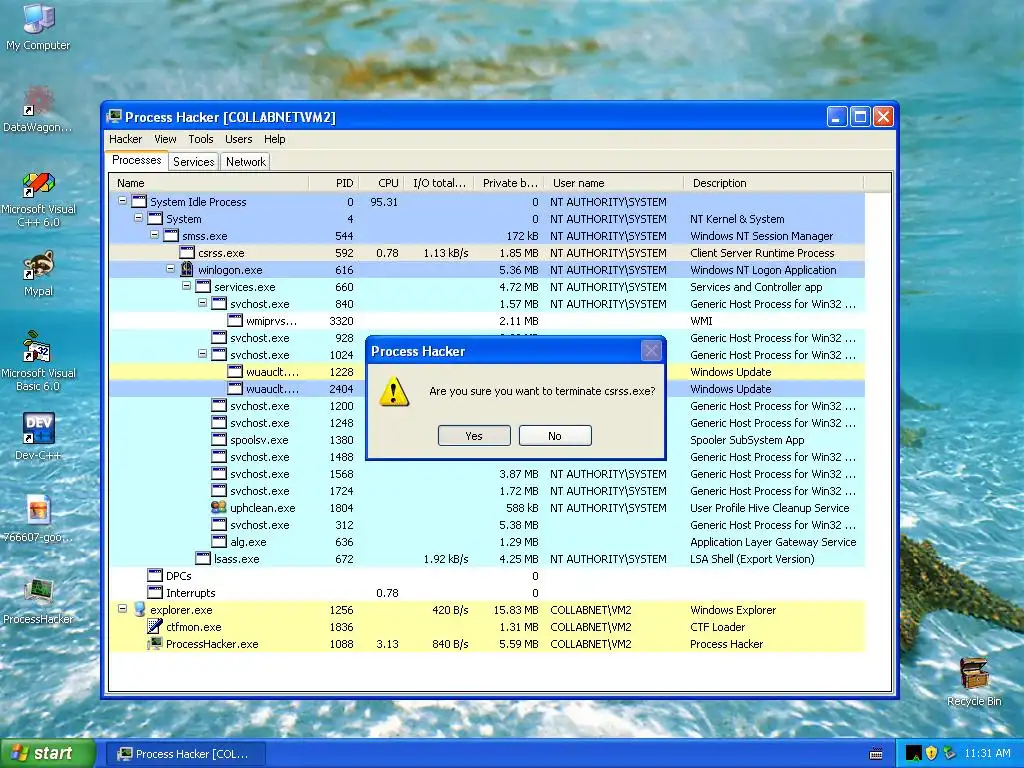1024x768 pixels.
Task: Collapse the smss.exe tree node
Action: pos(154,235)
